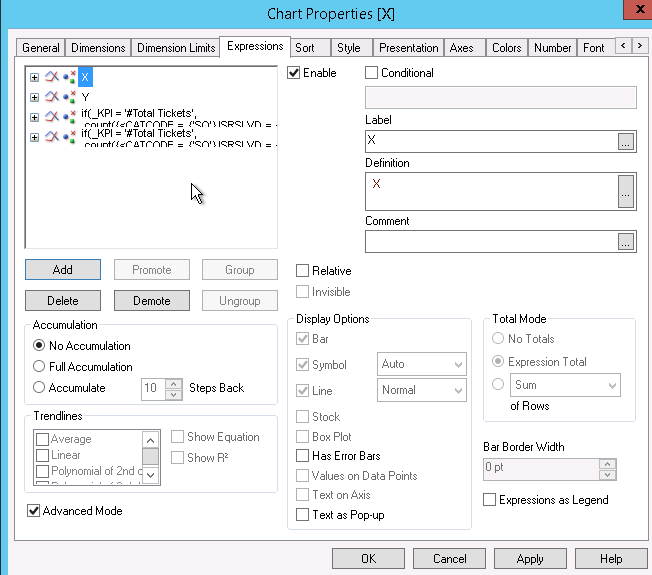
Task: Expand the Y expression tree node
Action: [35, 97]
